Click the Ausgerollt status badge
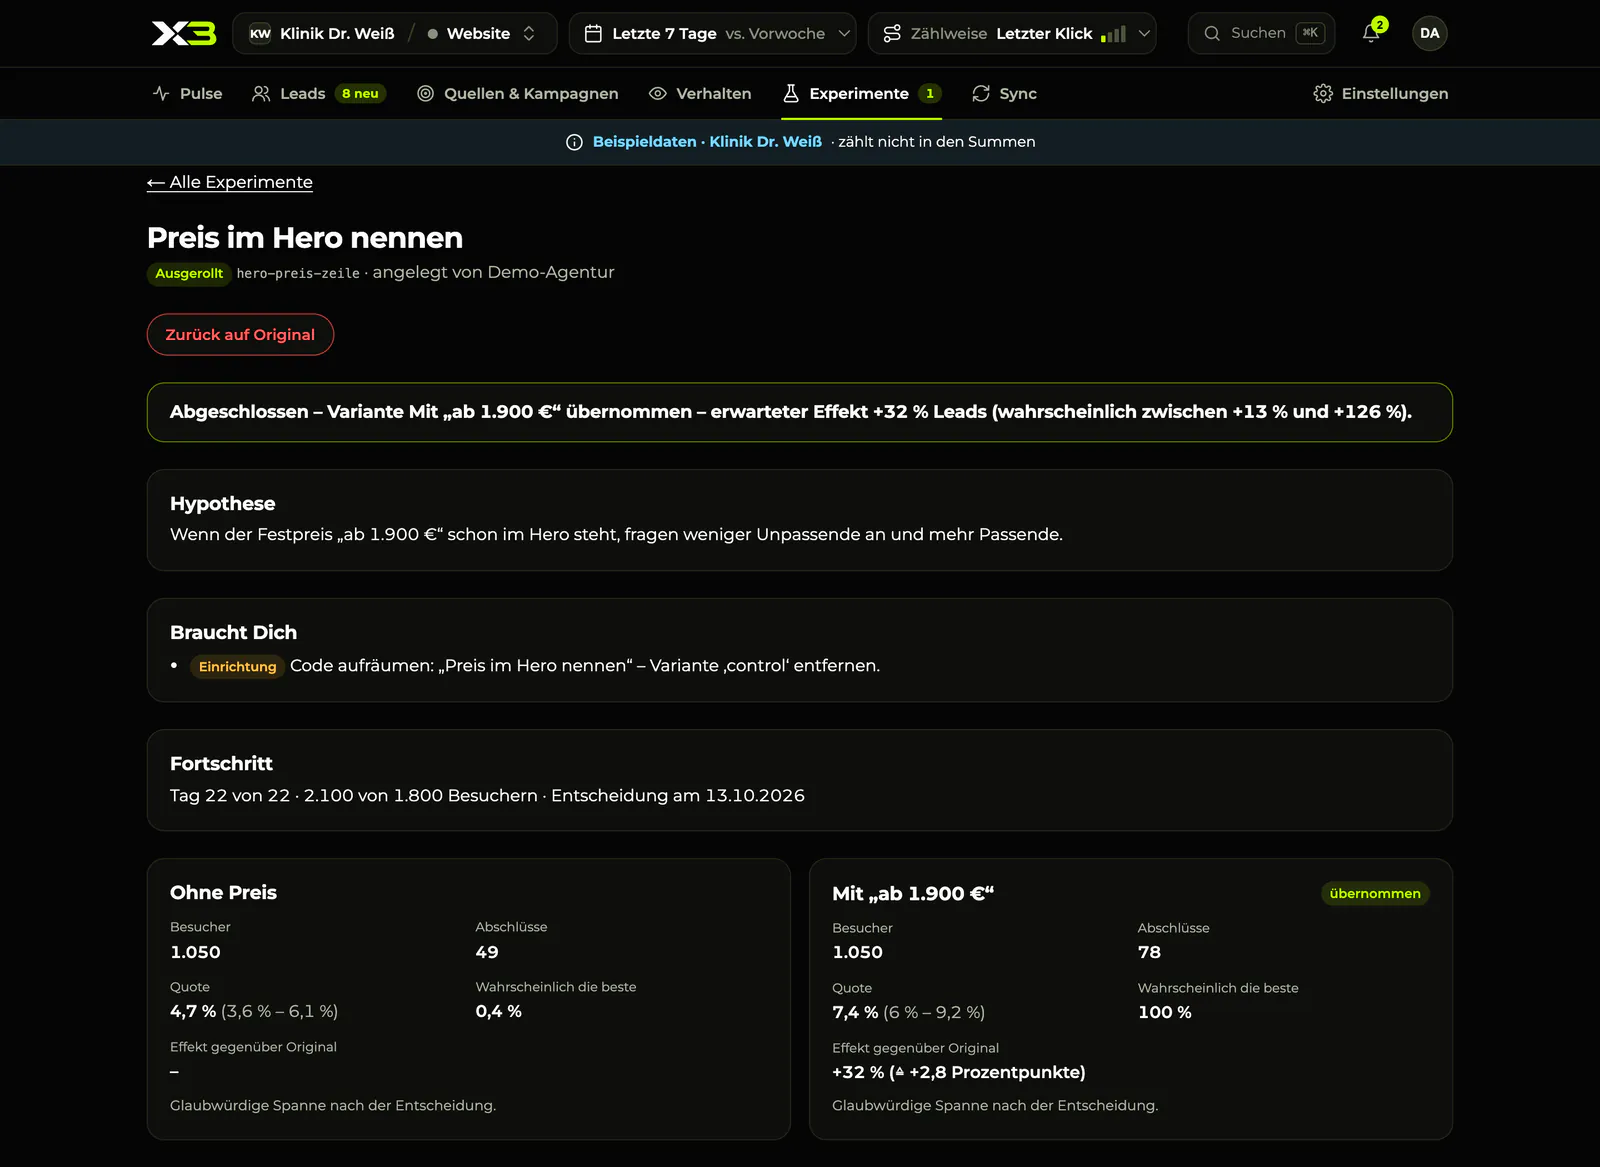The image size is (1600, 1167). [x=189, y=273]
